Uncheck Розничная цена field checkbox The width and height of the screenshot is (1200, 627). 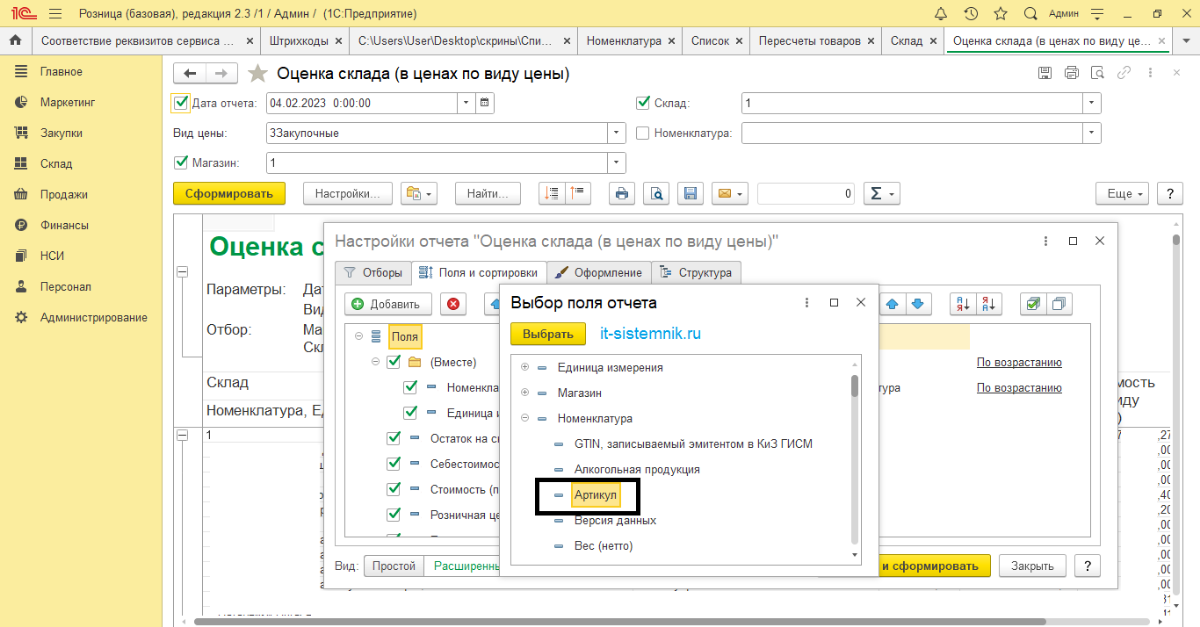pos(393,515)
